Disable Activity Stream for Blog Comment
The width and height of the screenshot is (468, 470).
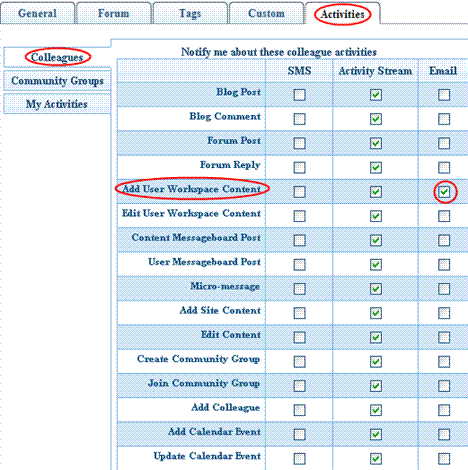(x=376, y=119)
